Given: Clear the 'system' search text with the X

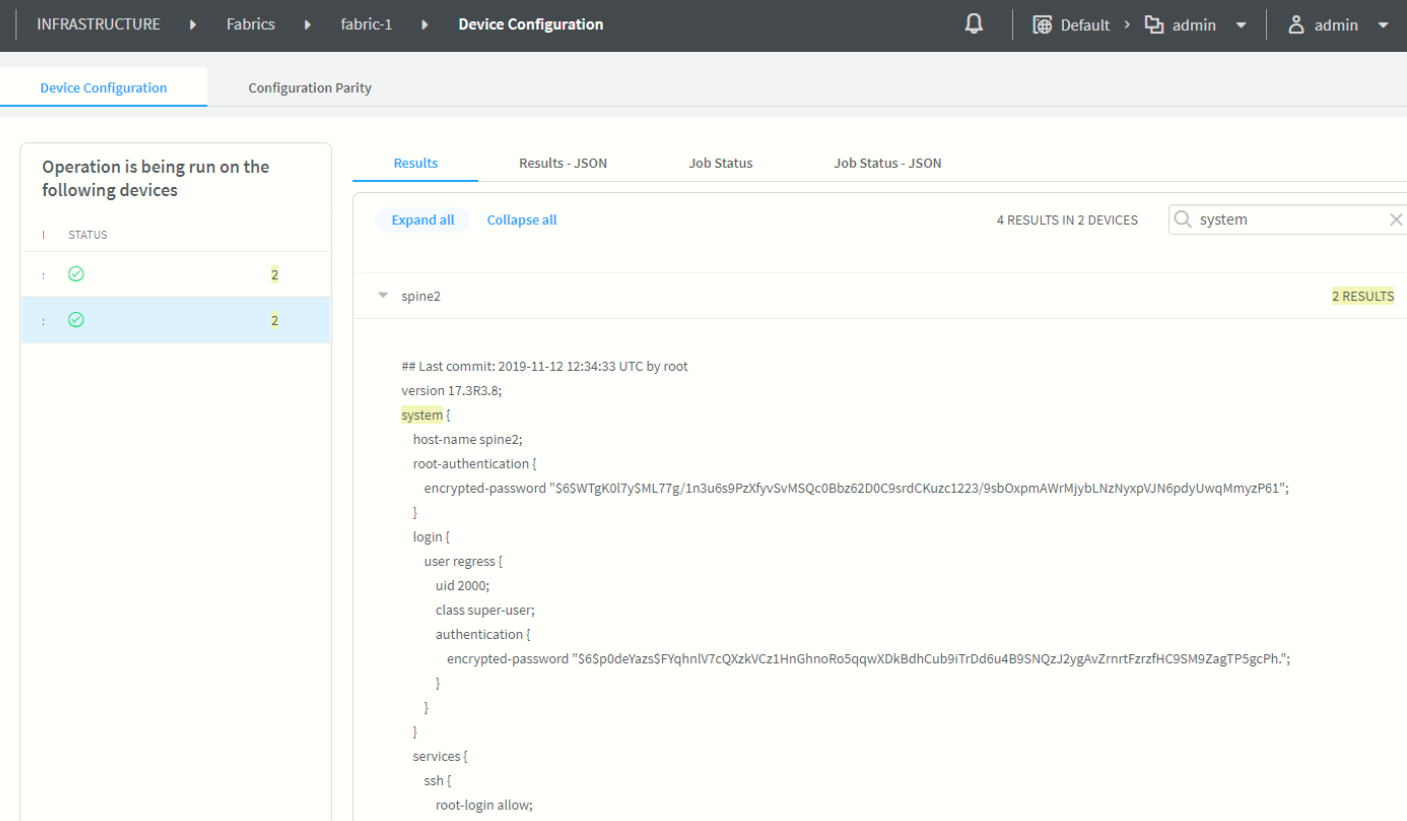Looking at the screenshot, I should [1396, 219].
